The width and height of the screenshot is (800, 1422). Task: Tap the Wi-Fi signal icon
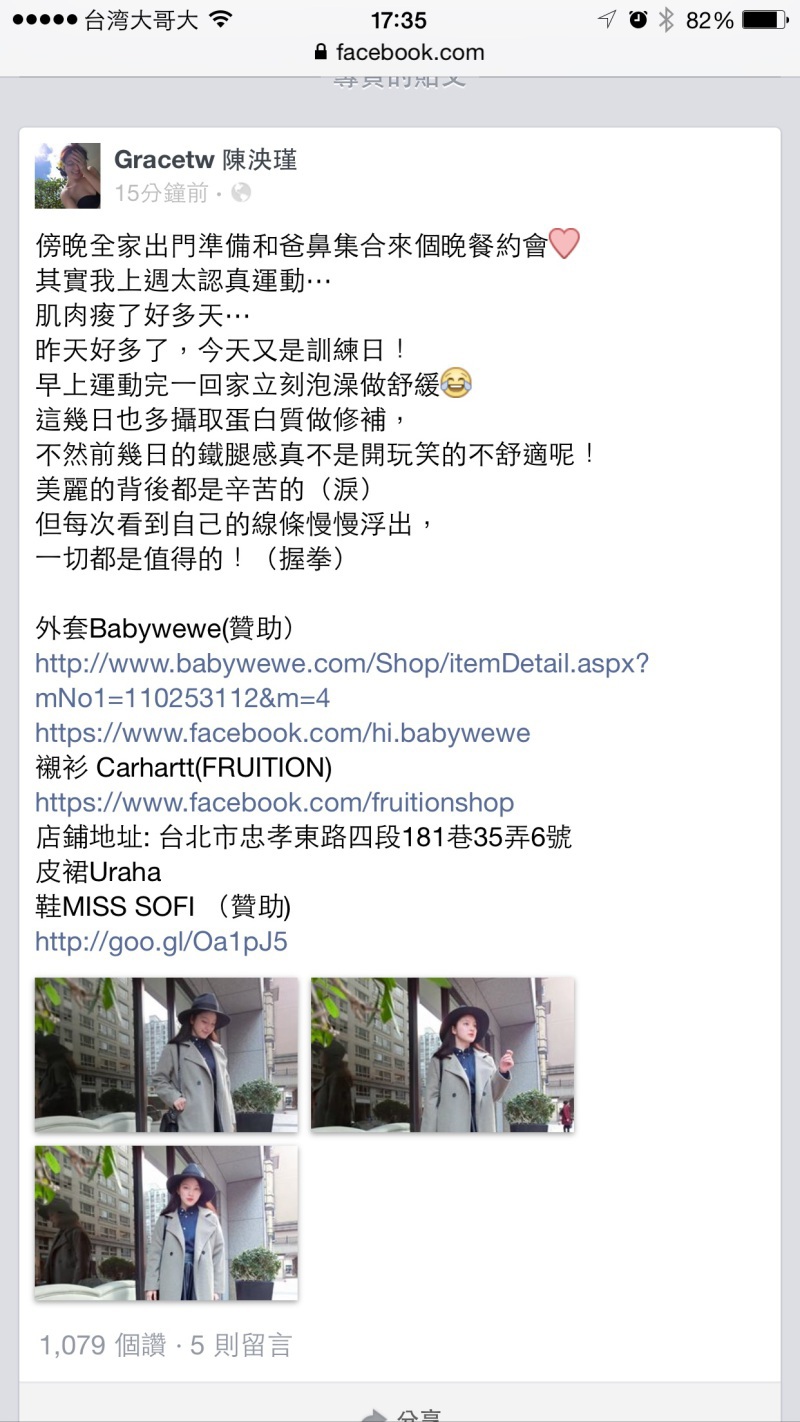[x=221, y=20]
